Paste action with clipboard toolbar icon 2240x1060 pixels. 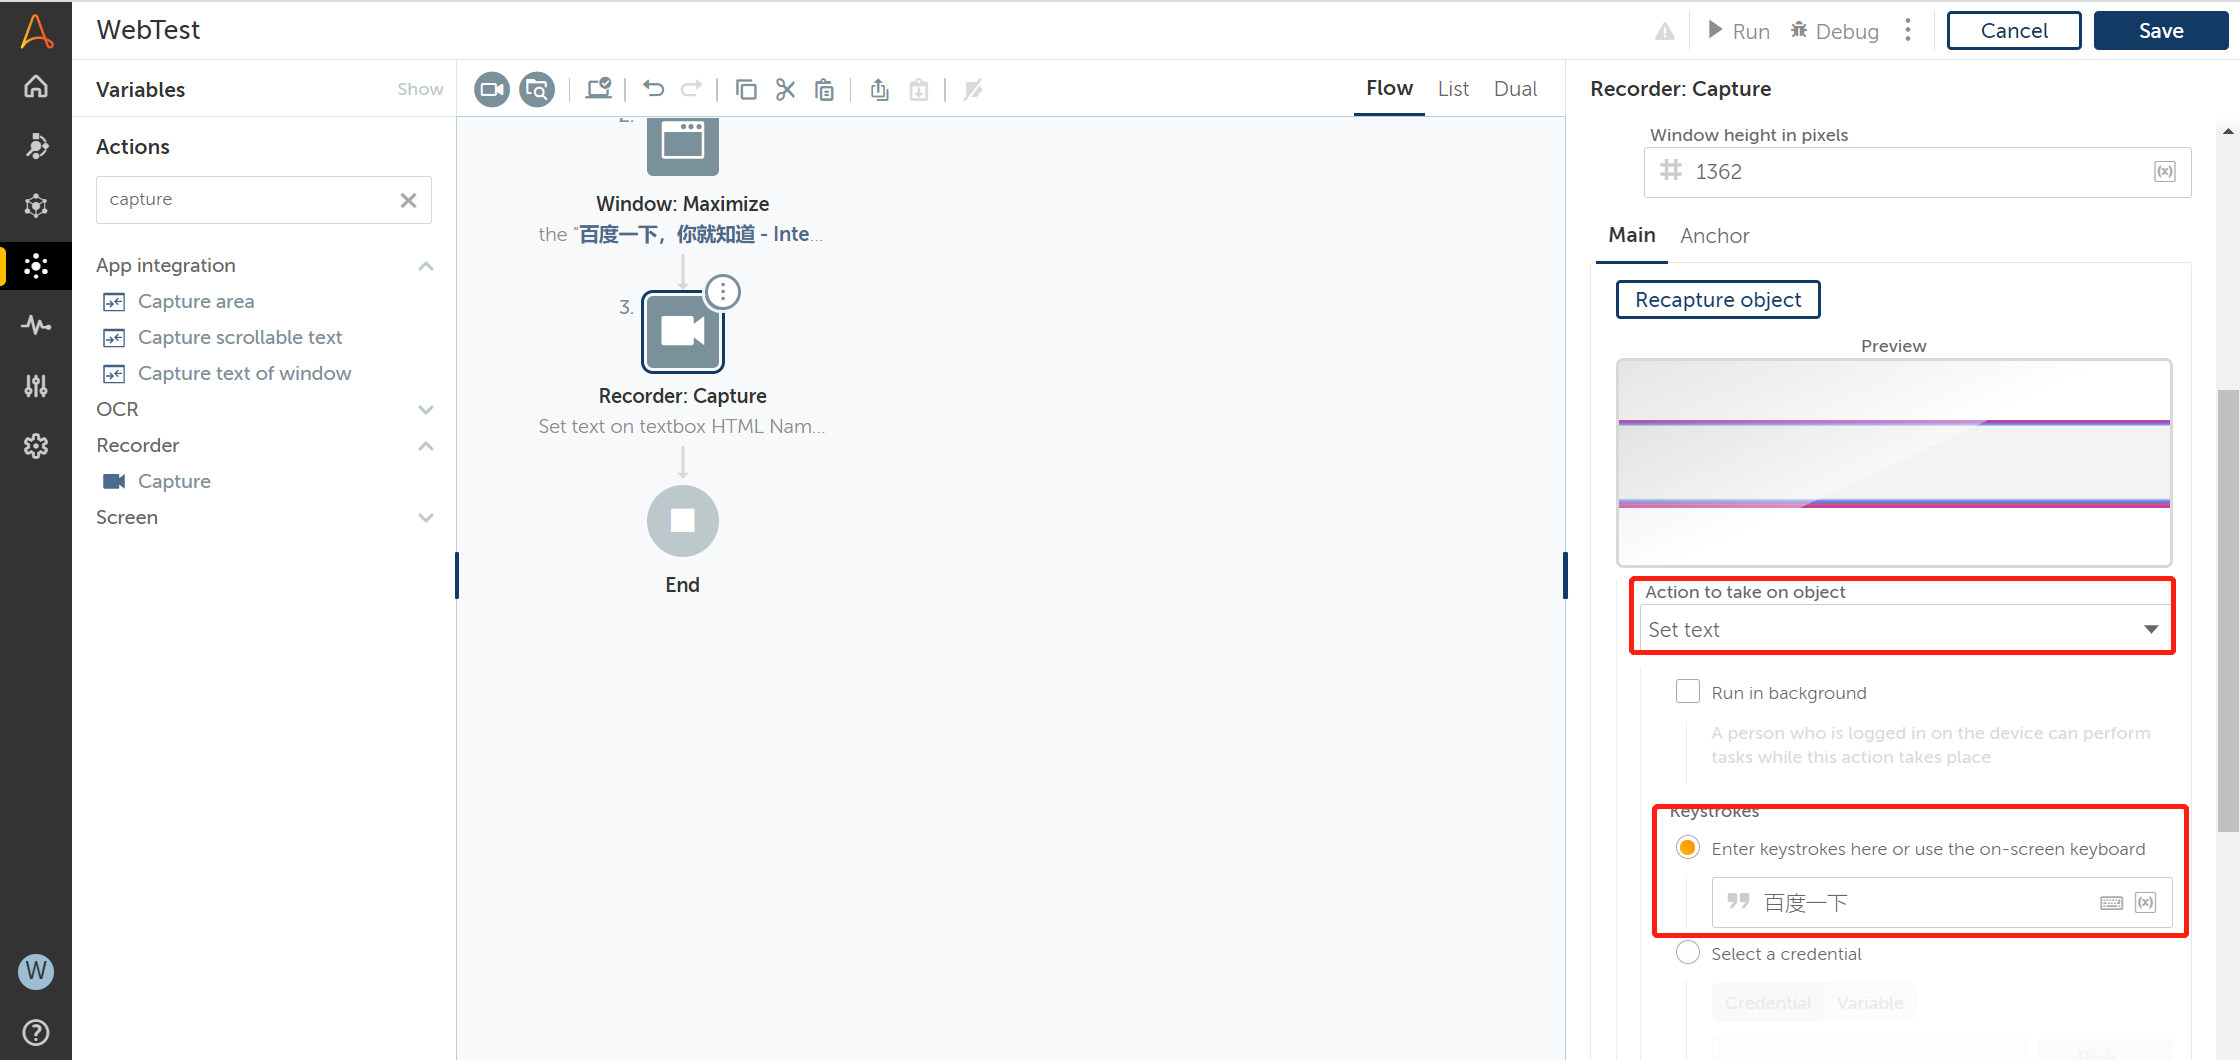824,90
